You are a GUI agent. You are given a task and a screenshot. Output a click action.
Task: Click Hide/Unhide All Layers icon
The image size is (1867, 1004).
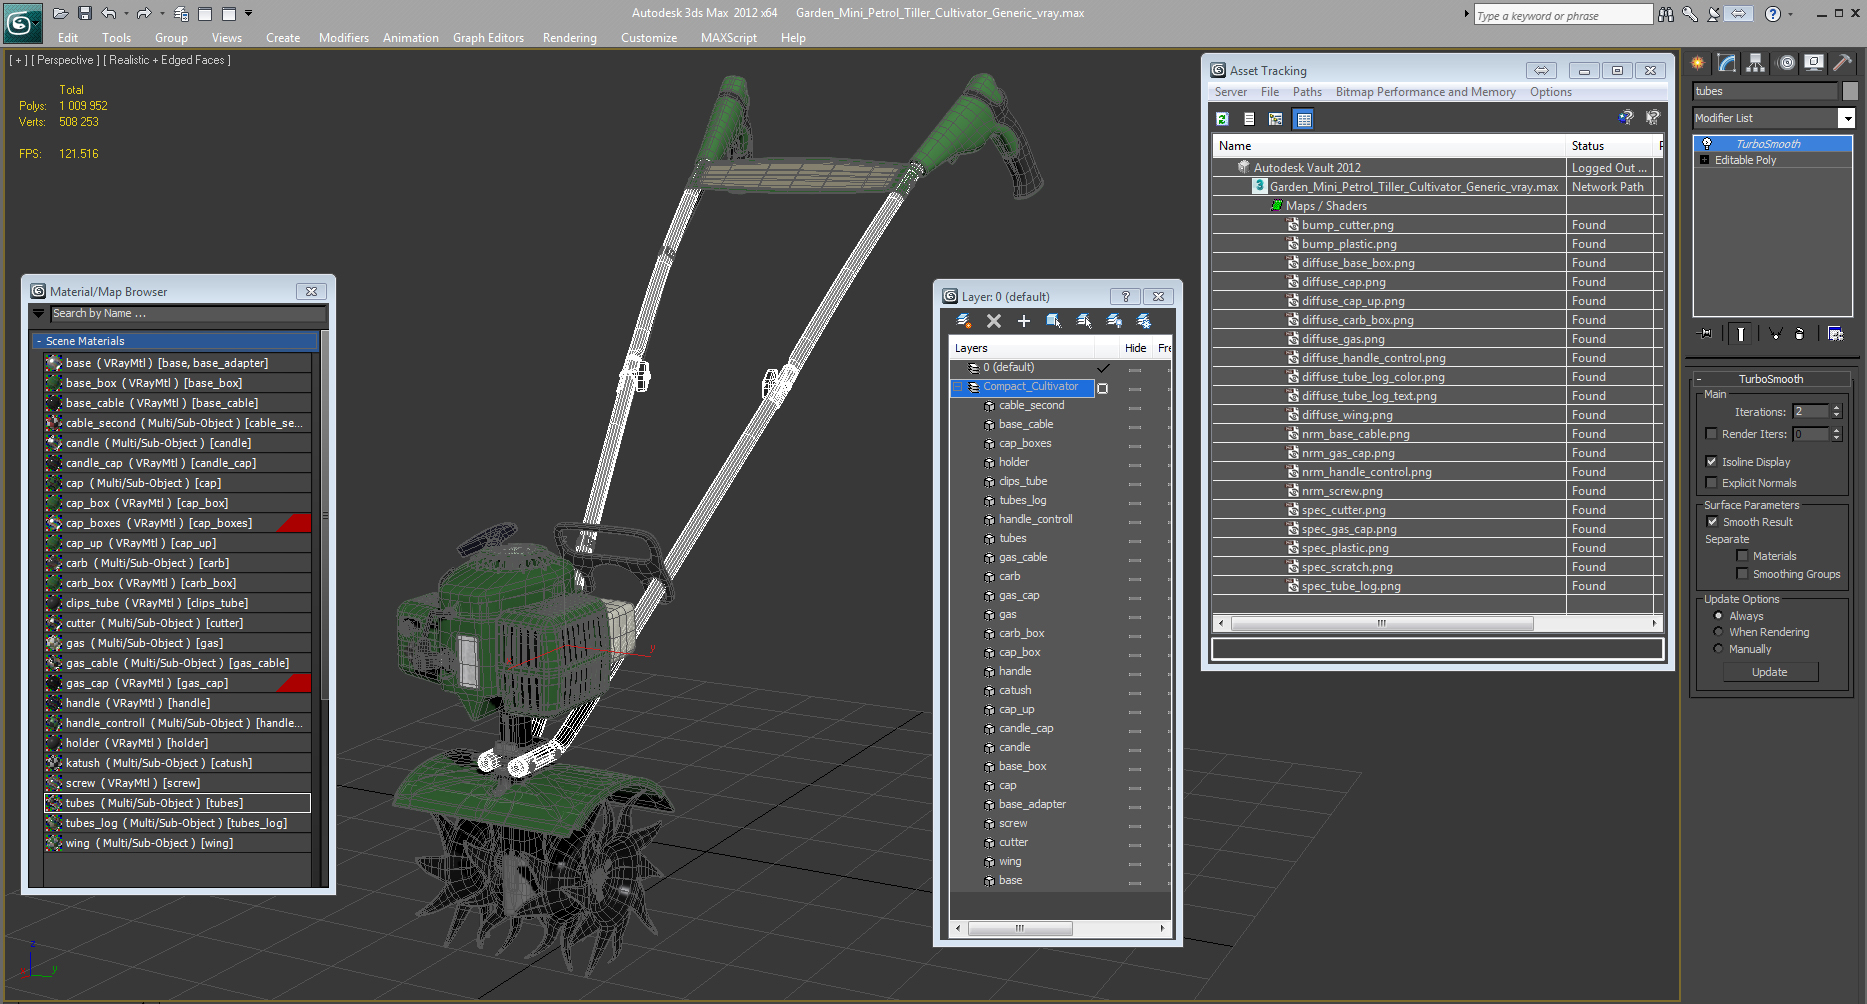click(x=1114, y=321)
